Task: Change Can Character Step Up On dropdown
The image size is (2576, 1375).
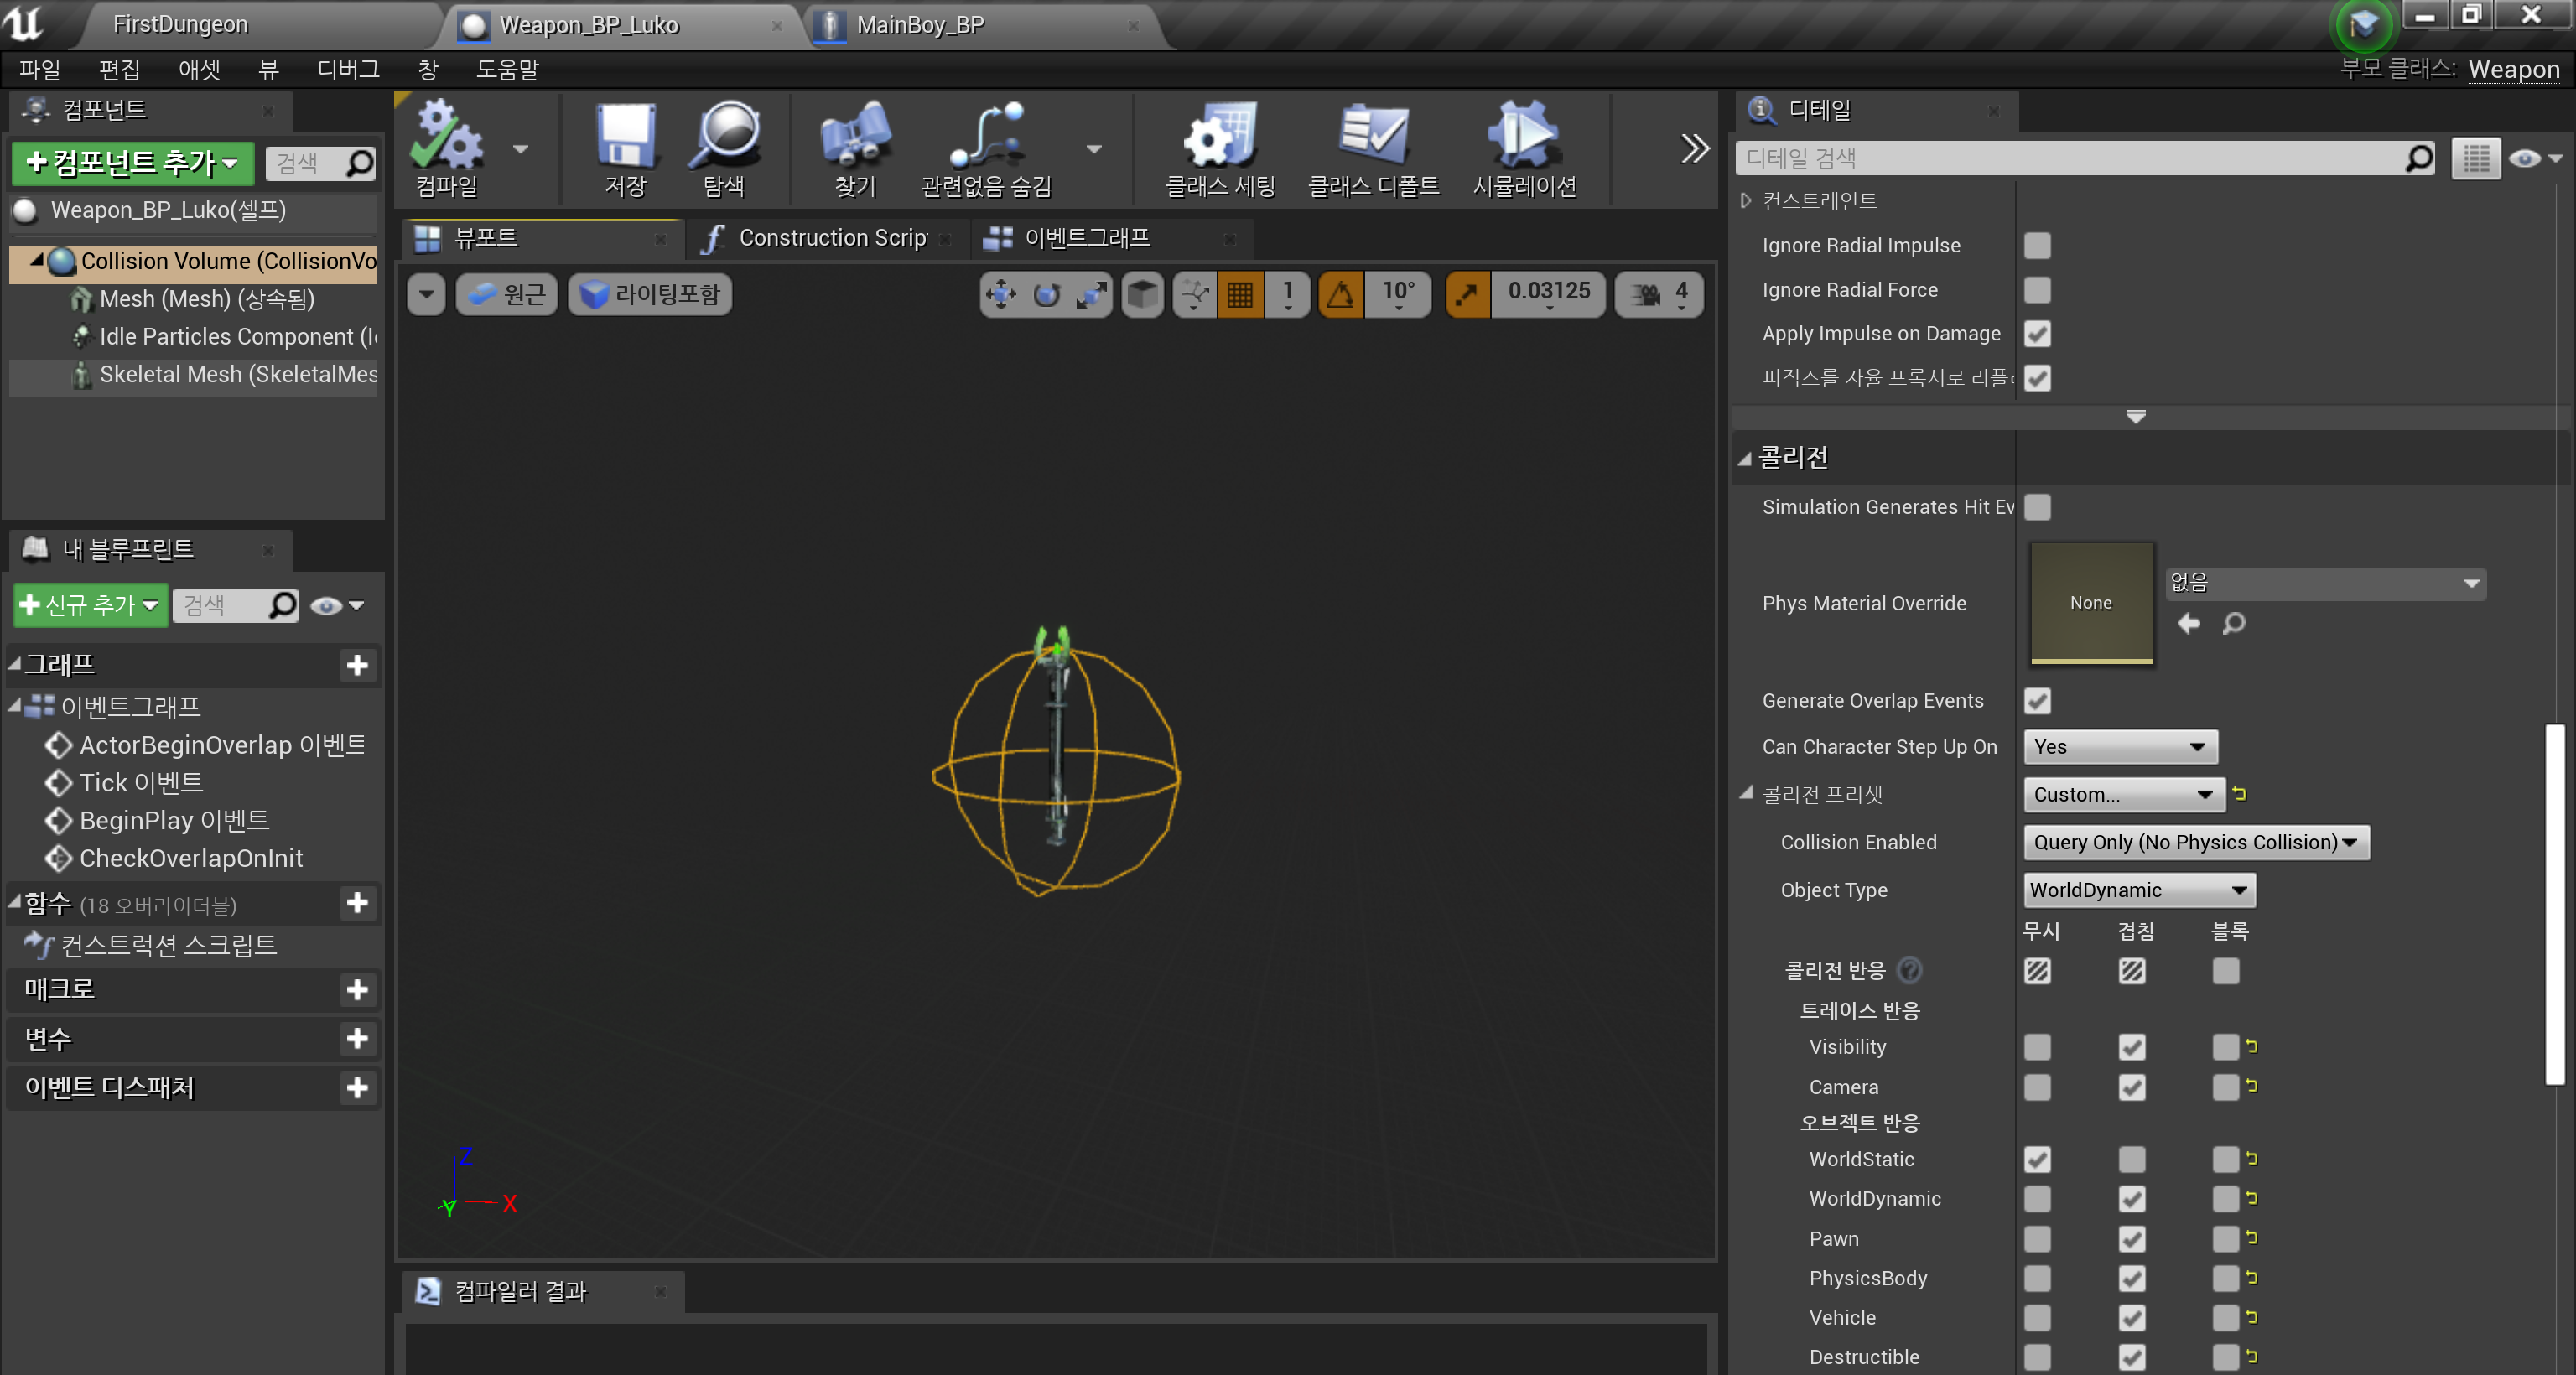Action: tap(2119, 746)
